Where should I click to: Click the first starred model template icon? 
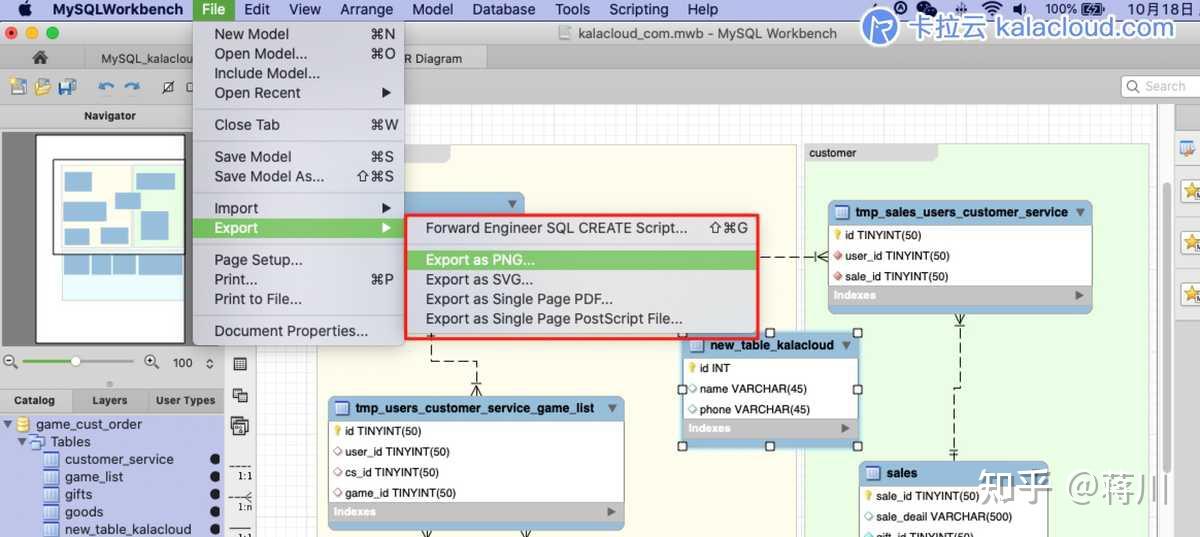pyautogui.click(x=1190, y=191)
